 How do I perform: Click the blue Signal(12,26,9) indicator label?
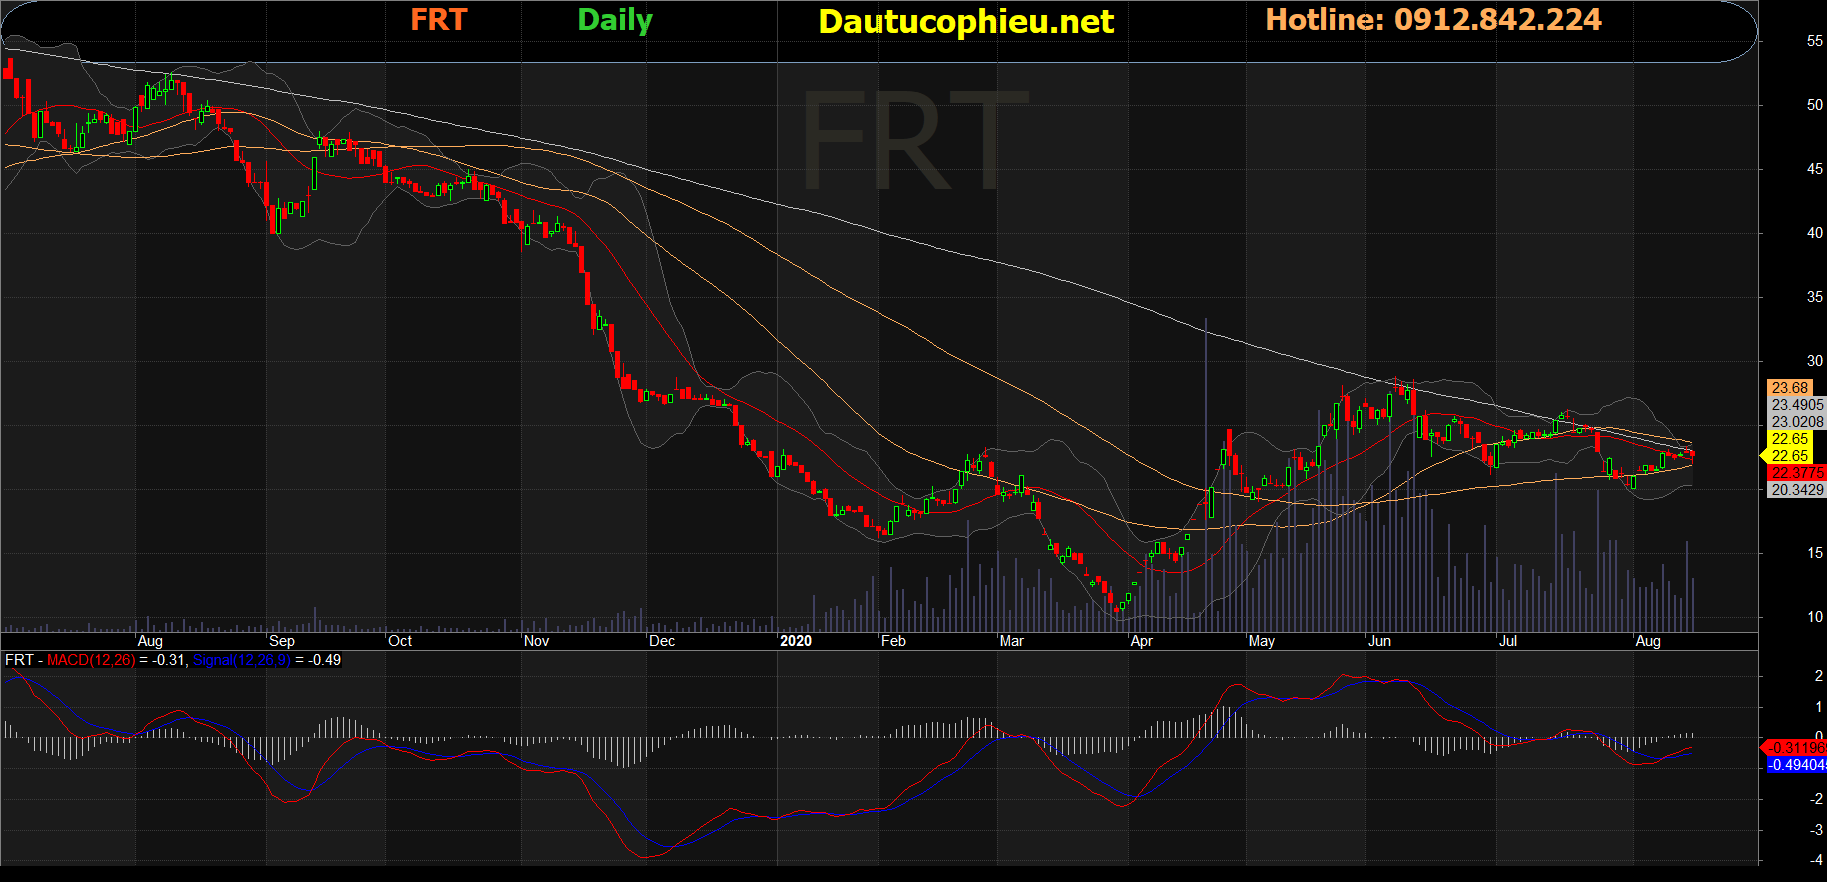pos(242,660)
